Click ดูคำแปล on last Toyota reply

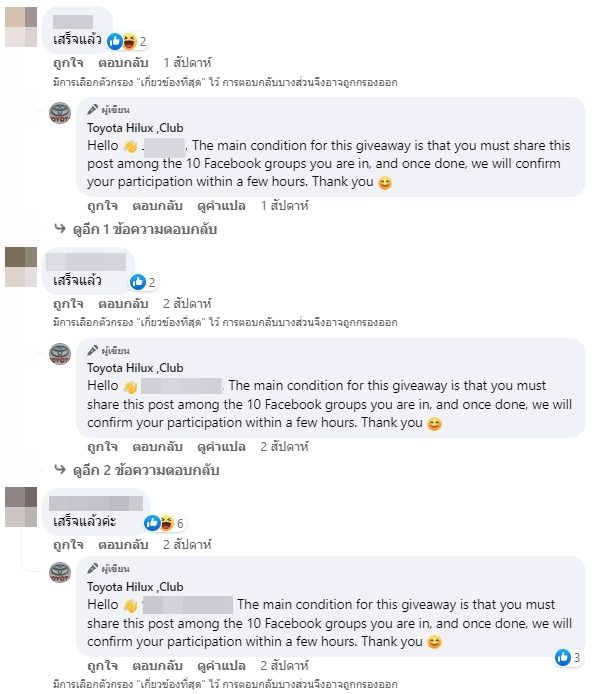(x=221, y=666)
